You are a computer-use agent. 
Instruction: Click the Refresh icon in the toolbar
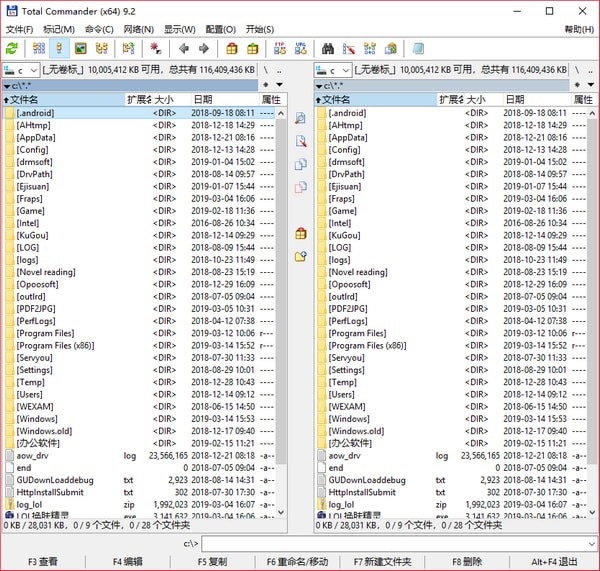point(12,48)
